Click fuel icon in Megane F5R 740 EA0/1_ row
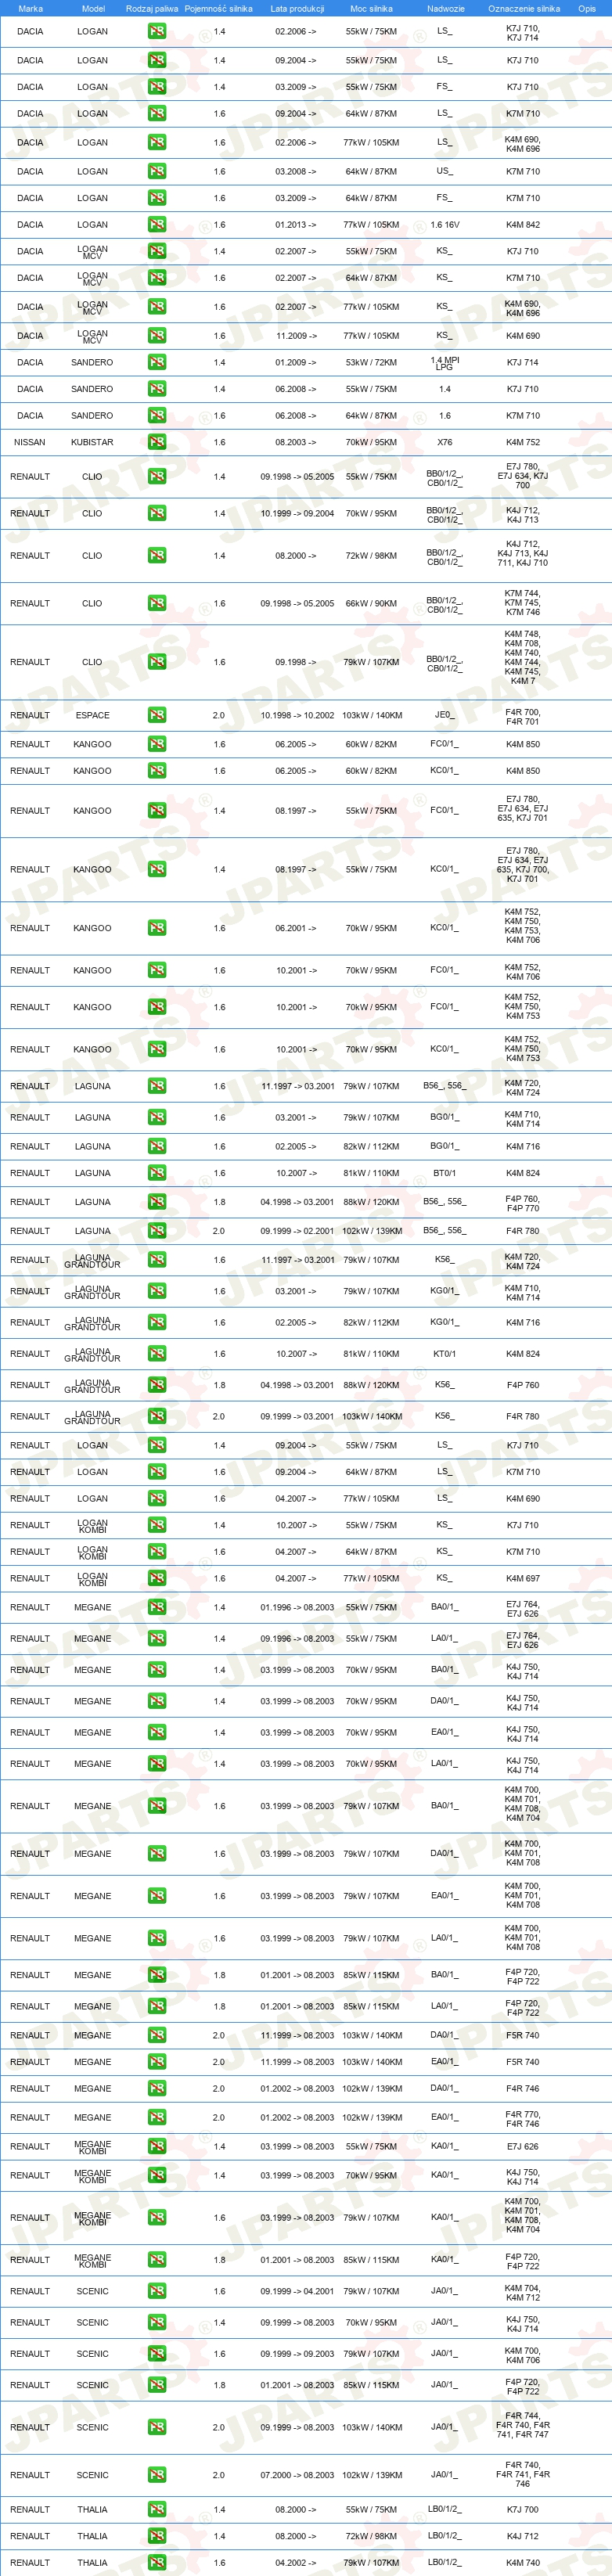The image size is (612, 2576). 157,2062
